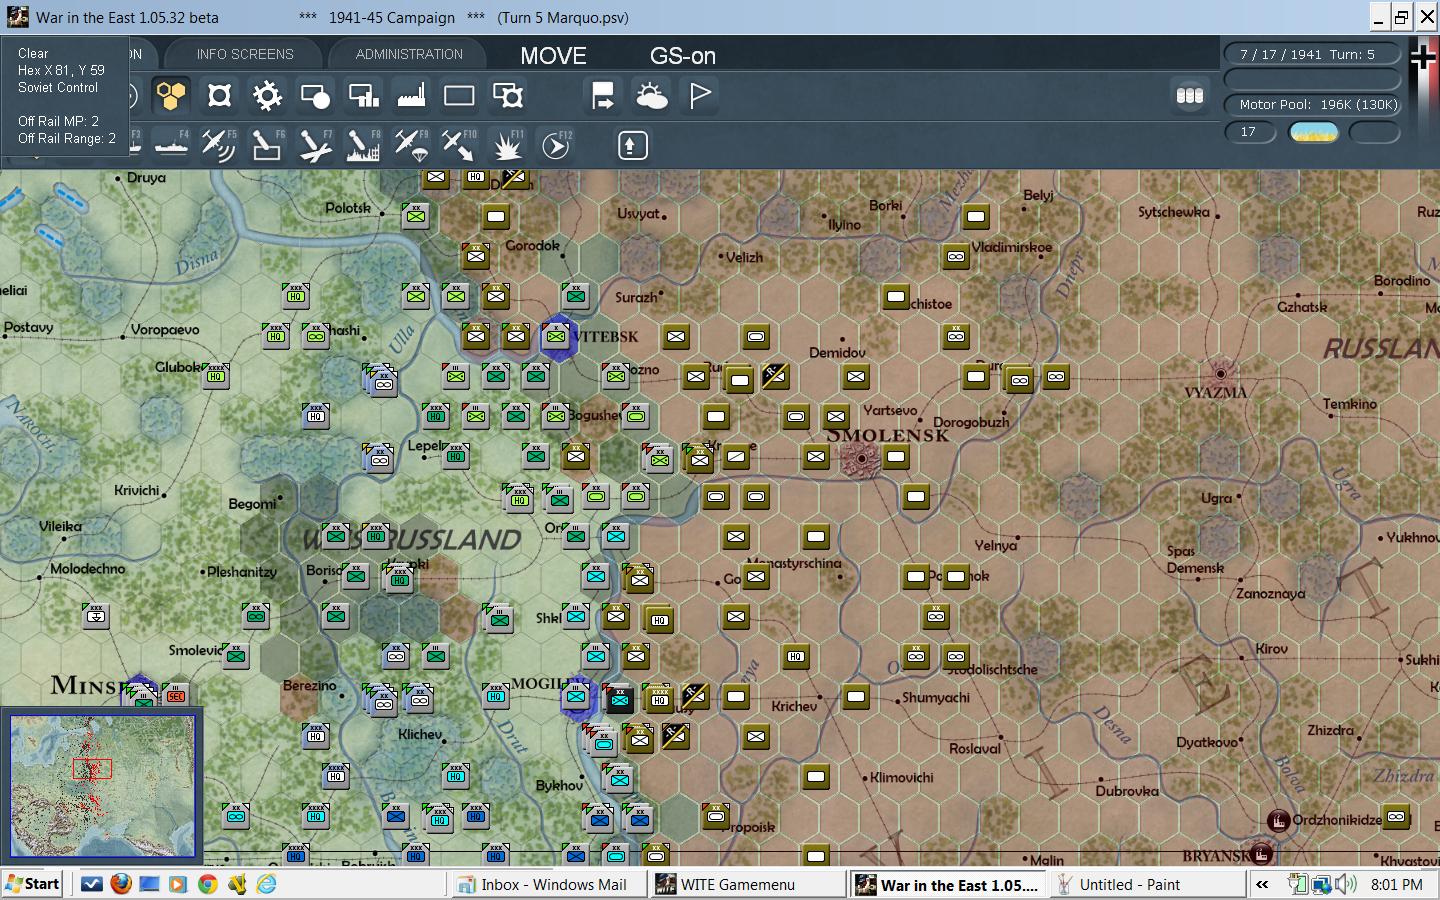Show the weather display icon
Viewport: 1440px width, 900px height.
[x=651, y=96]
